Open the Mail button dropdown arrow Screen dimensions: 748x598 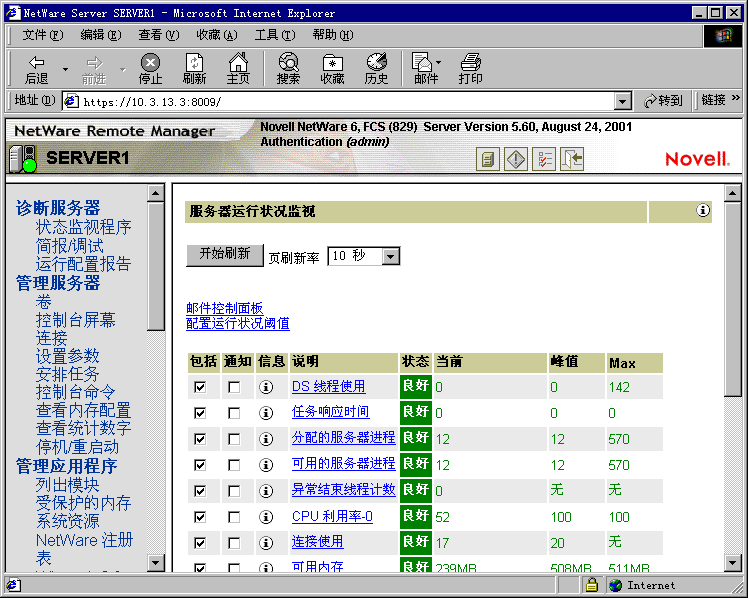(x=438, y=62)
